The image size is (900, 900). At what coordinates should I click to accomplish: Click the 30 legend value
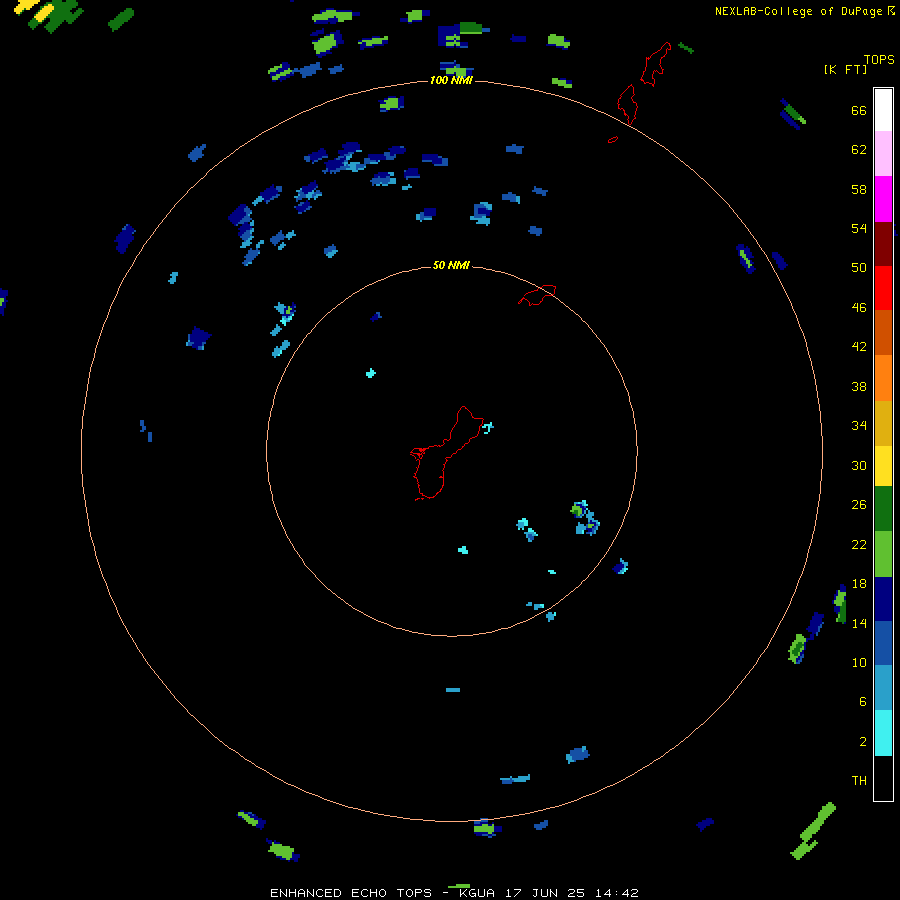coord(859,465)
